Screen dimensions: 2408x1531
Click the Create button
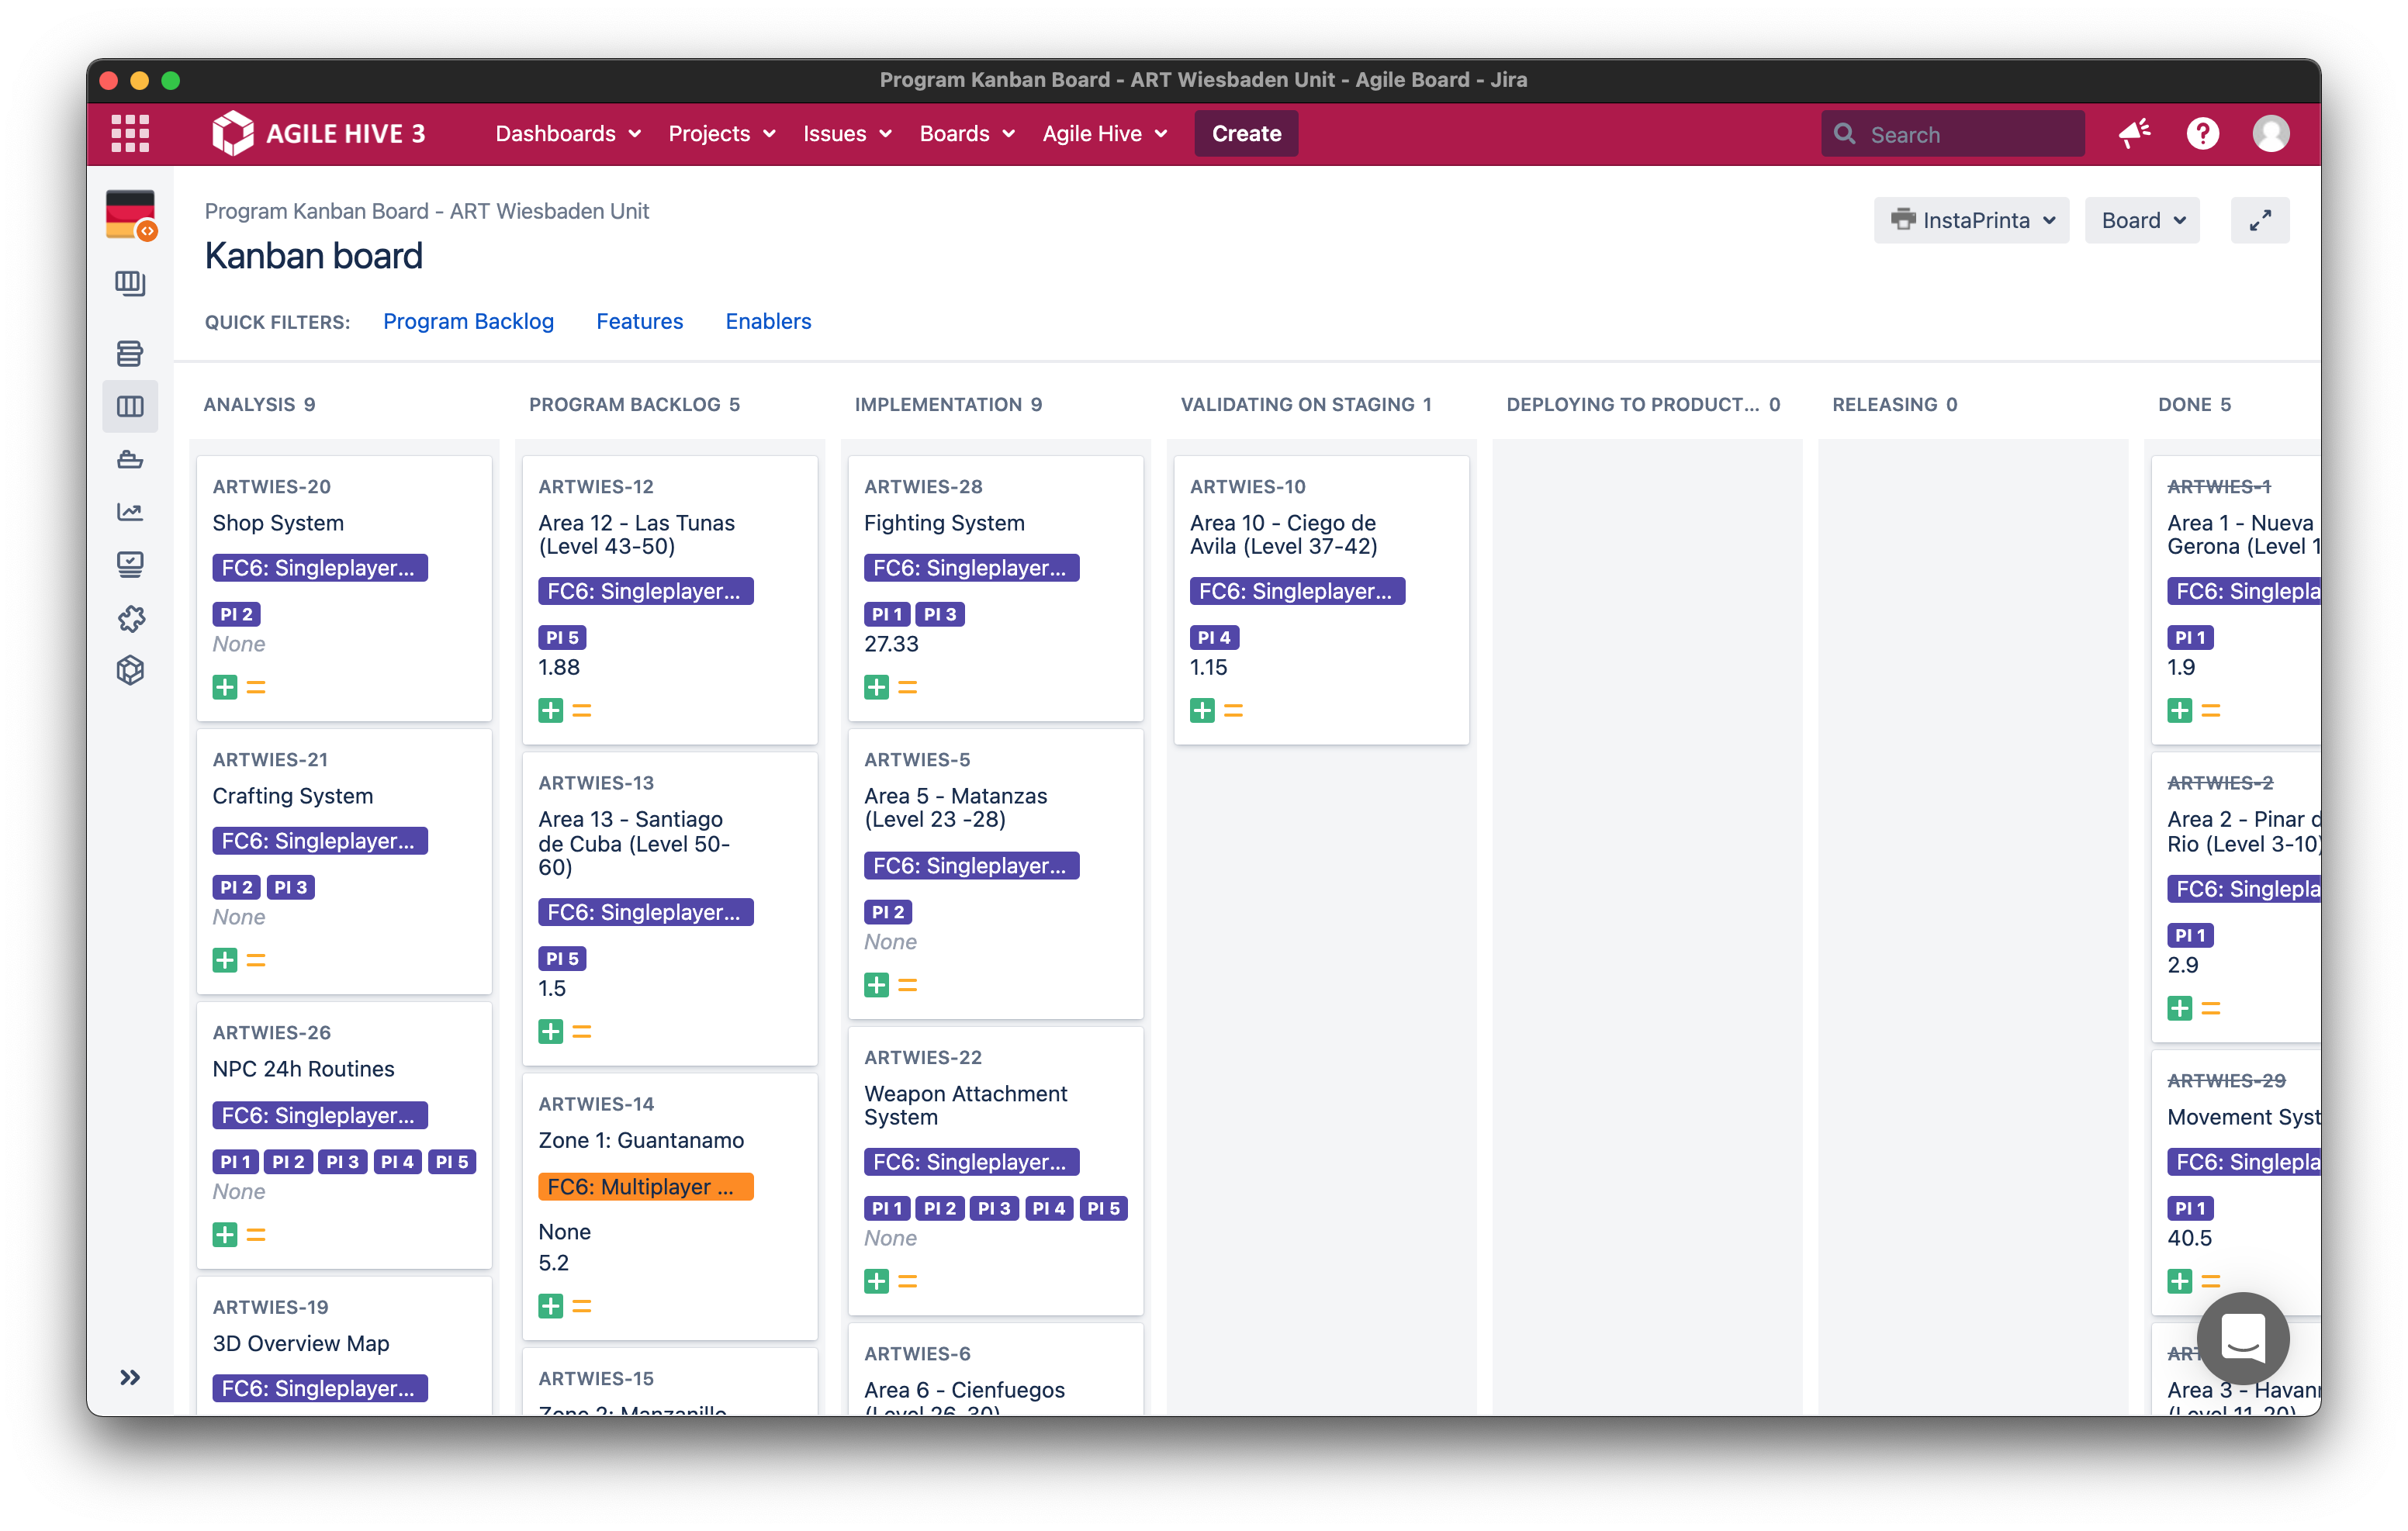tap(1245, 133)
